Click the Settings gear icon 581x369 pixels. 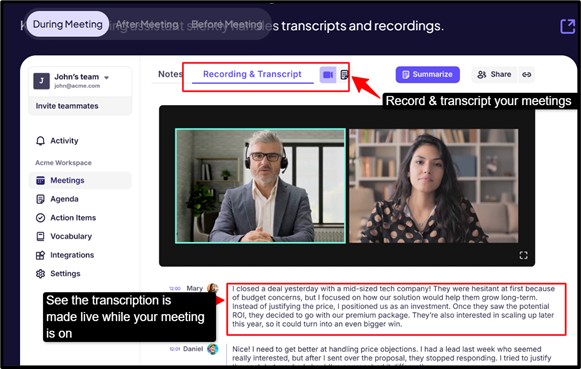click(x=40, y=274)
